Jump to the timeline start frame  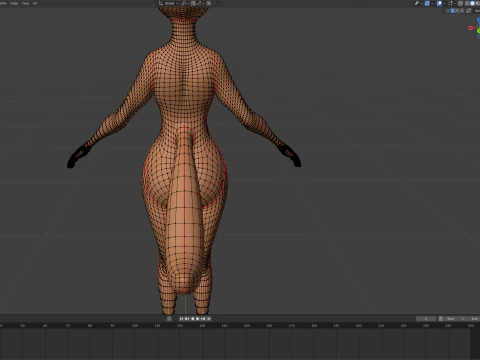(181, 319)
